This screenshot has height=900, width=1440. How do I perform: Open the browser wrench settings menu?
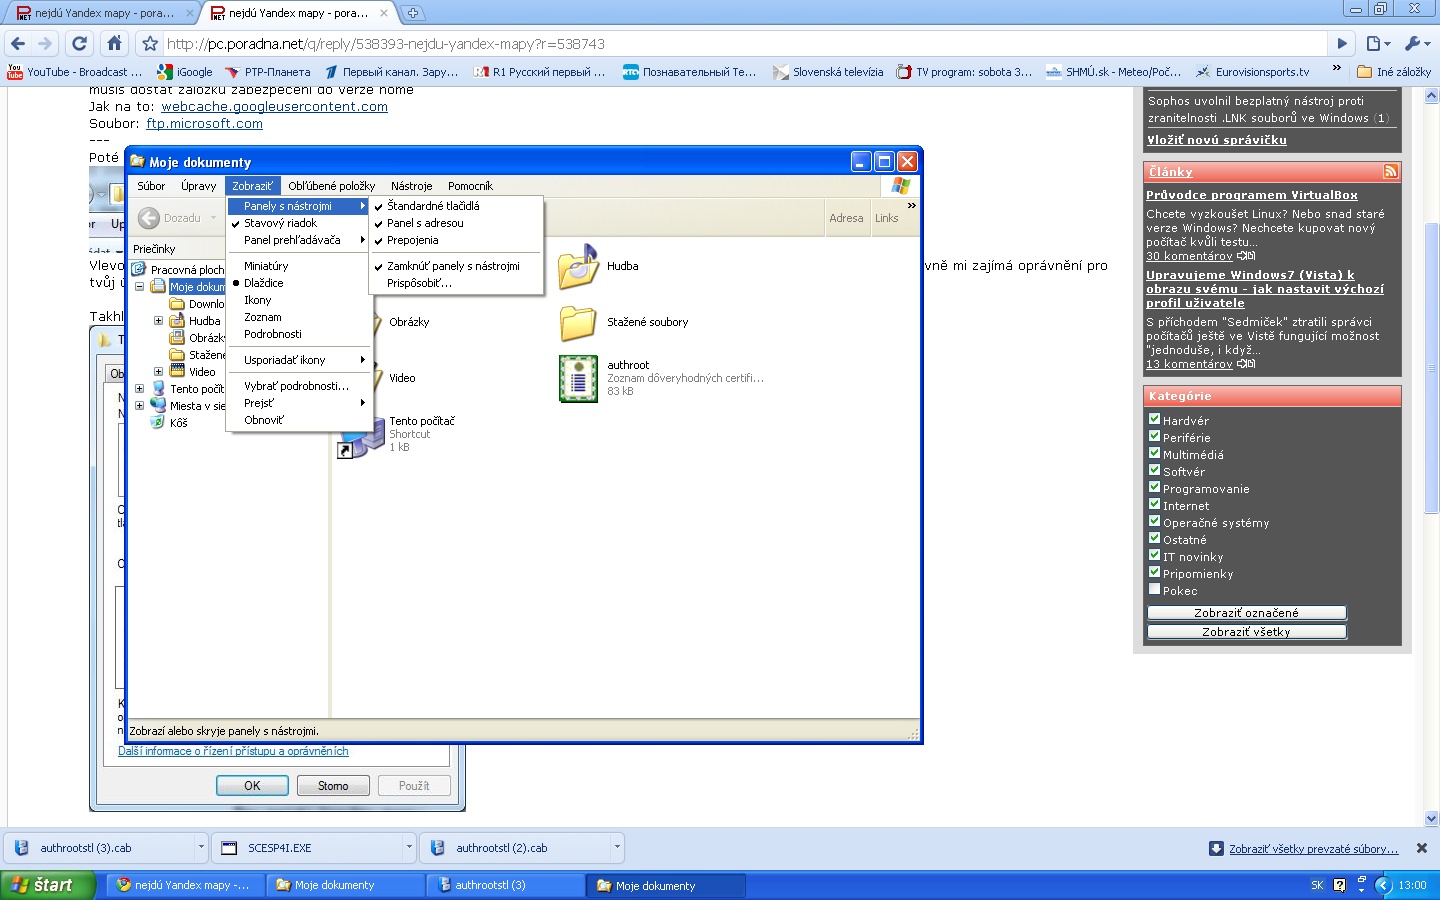1417,44
